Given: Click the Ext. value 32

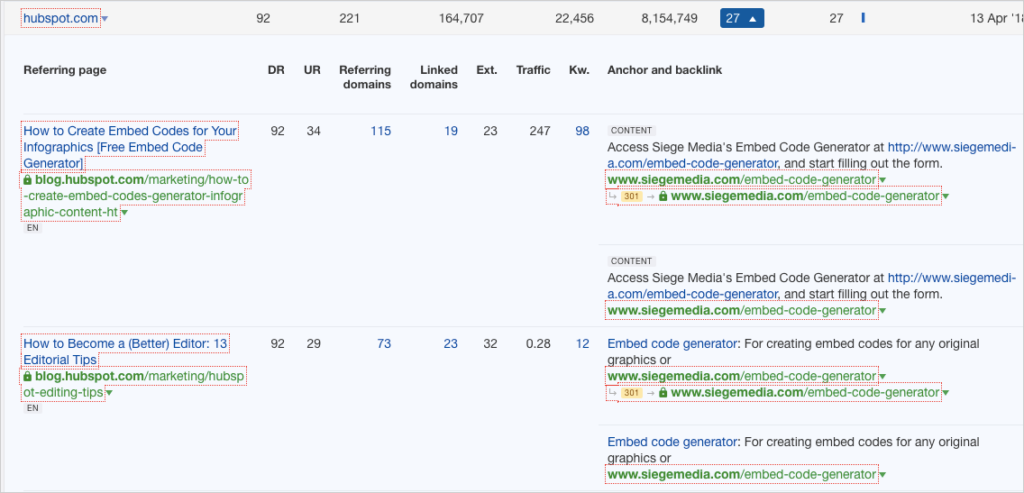Looking at the screenshot, I should (x=490, y=343).
